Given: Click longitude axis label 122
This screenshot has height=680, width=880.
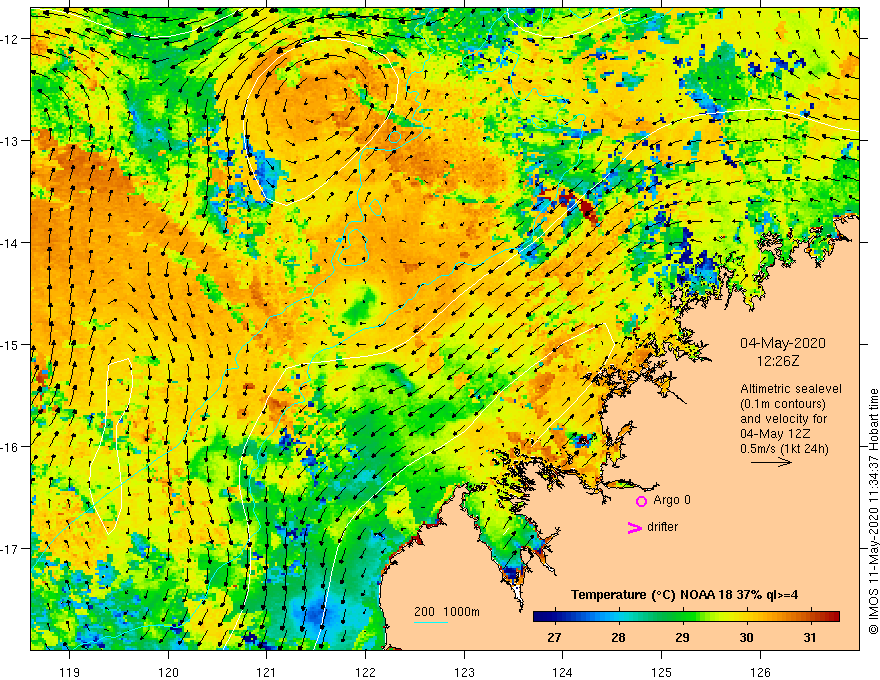Looking at the screenshot, I should pos(365,672).
